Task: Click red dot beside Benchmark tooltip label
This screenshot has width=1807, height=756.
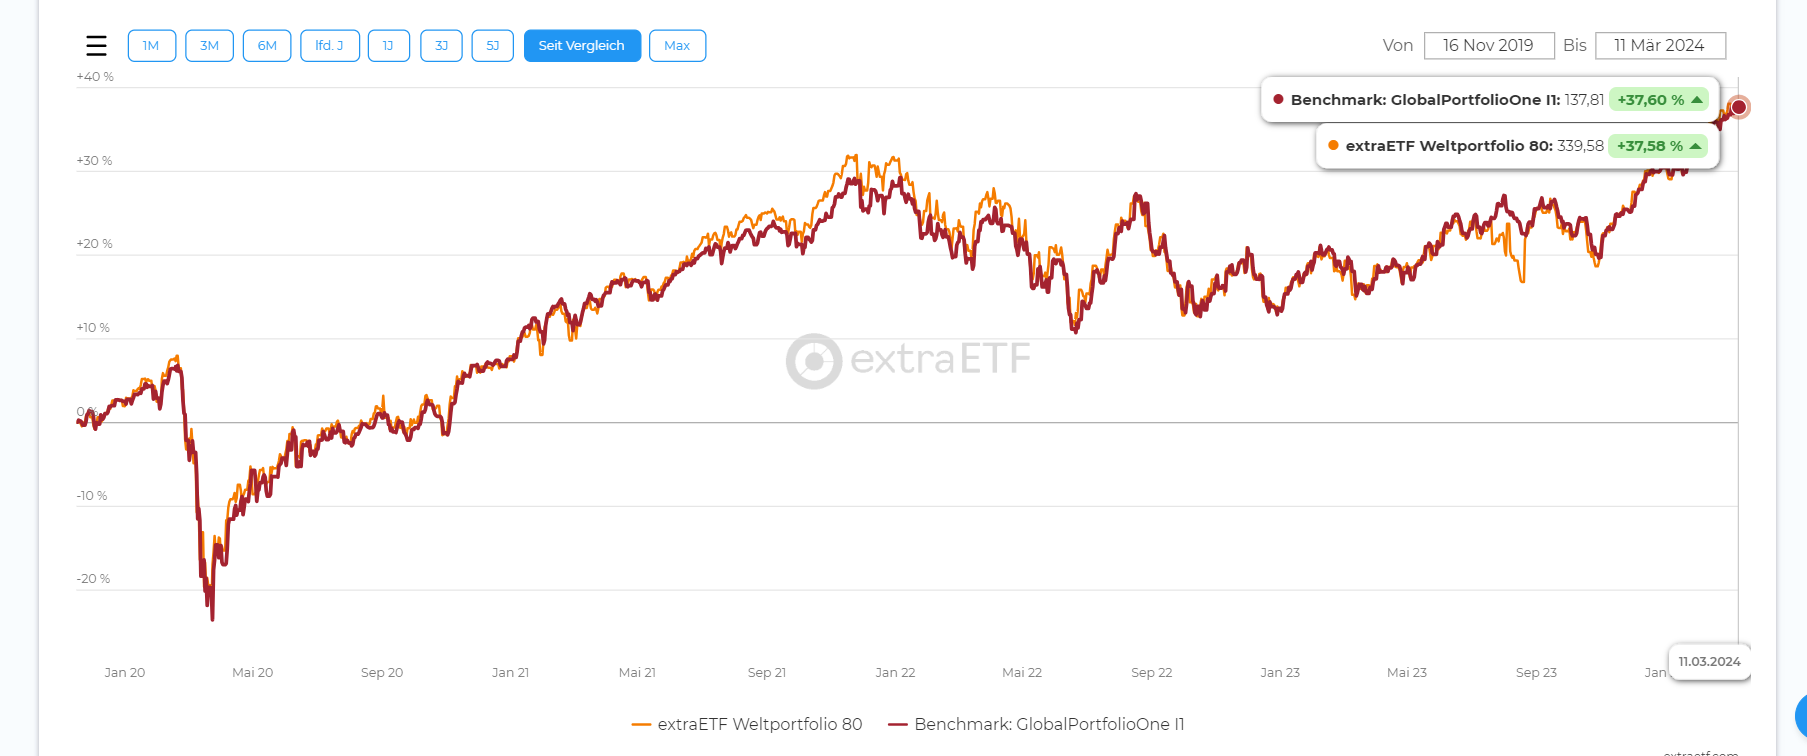Action: (x=1278, y=100)
